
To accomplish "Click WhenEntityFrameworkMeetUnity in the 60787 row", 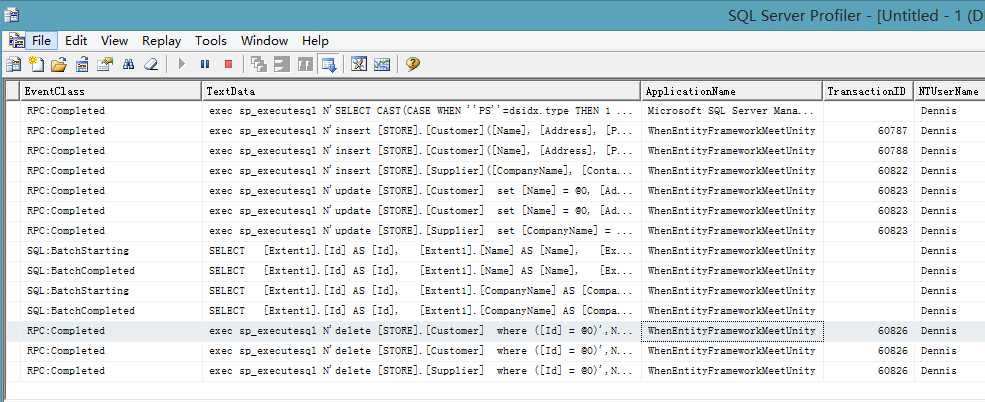I will [x=732, y=131].
